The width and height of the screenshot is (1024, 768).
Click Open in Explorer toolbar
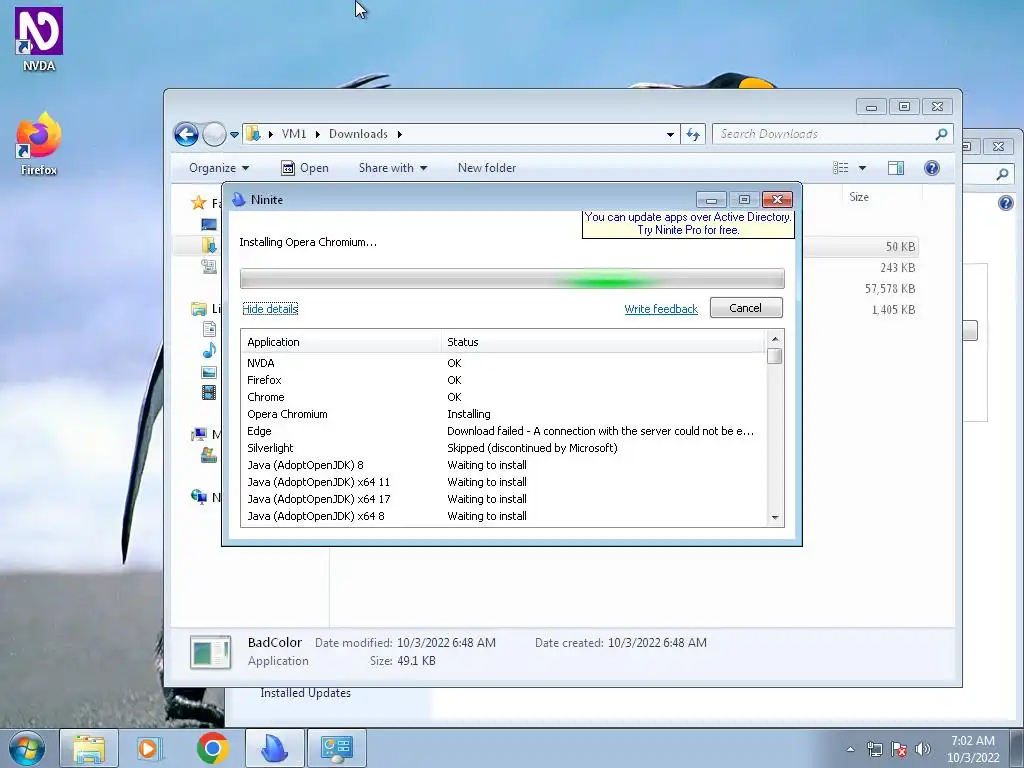point(304,168)
